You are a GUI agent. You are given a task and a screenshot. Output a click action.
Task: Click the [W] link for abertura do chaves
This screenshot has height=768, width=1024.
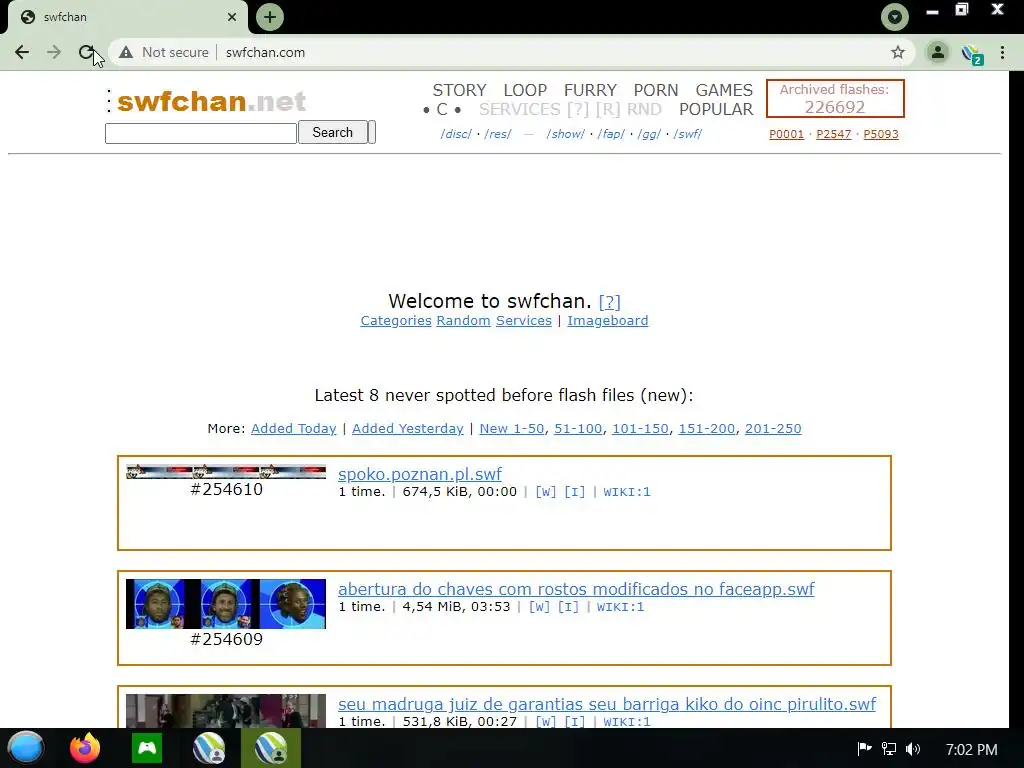point(539,607)
